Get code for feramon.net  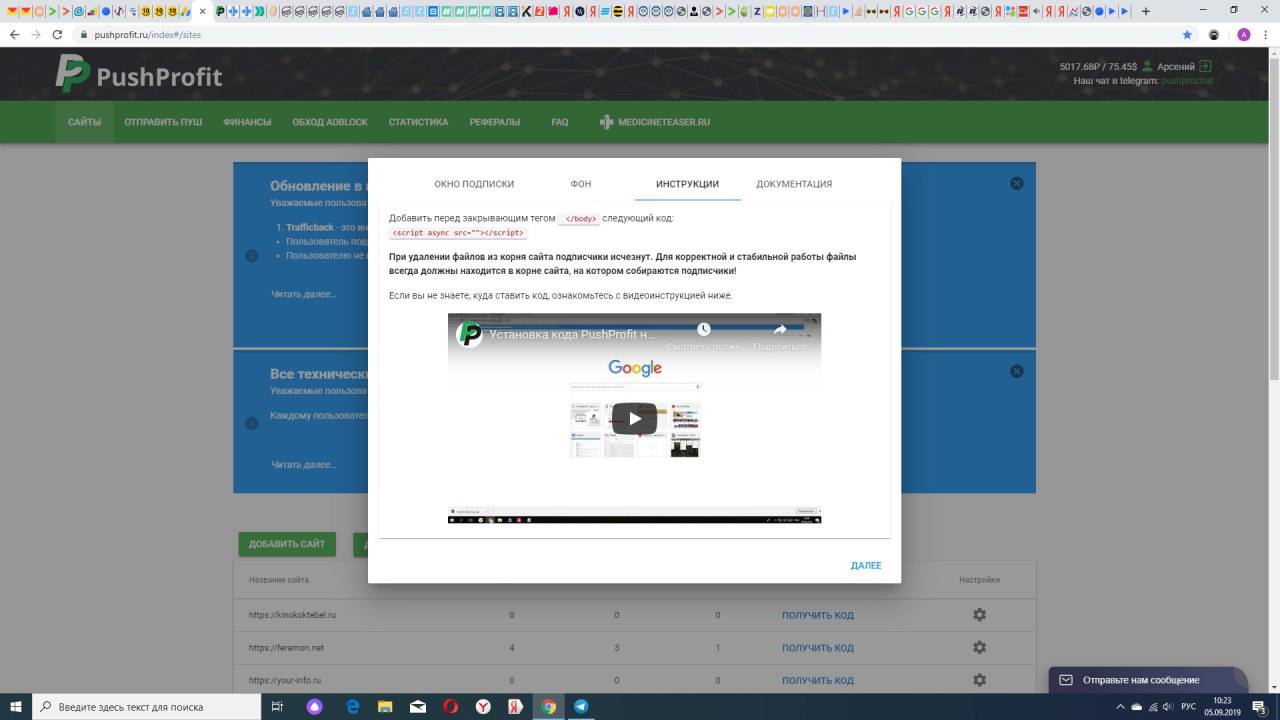[x=818, y=648]
